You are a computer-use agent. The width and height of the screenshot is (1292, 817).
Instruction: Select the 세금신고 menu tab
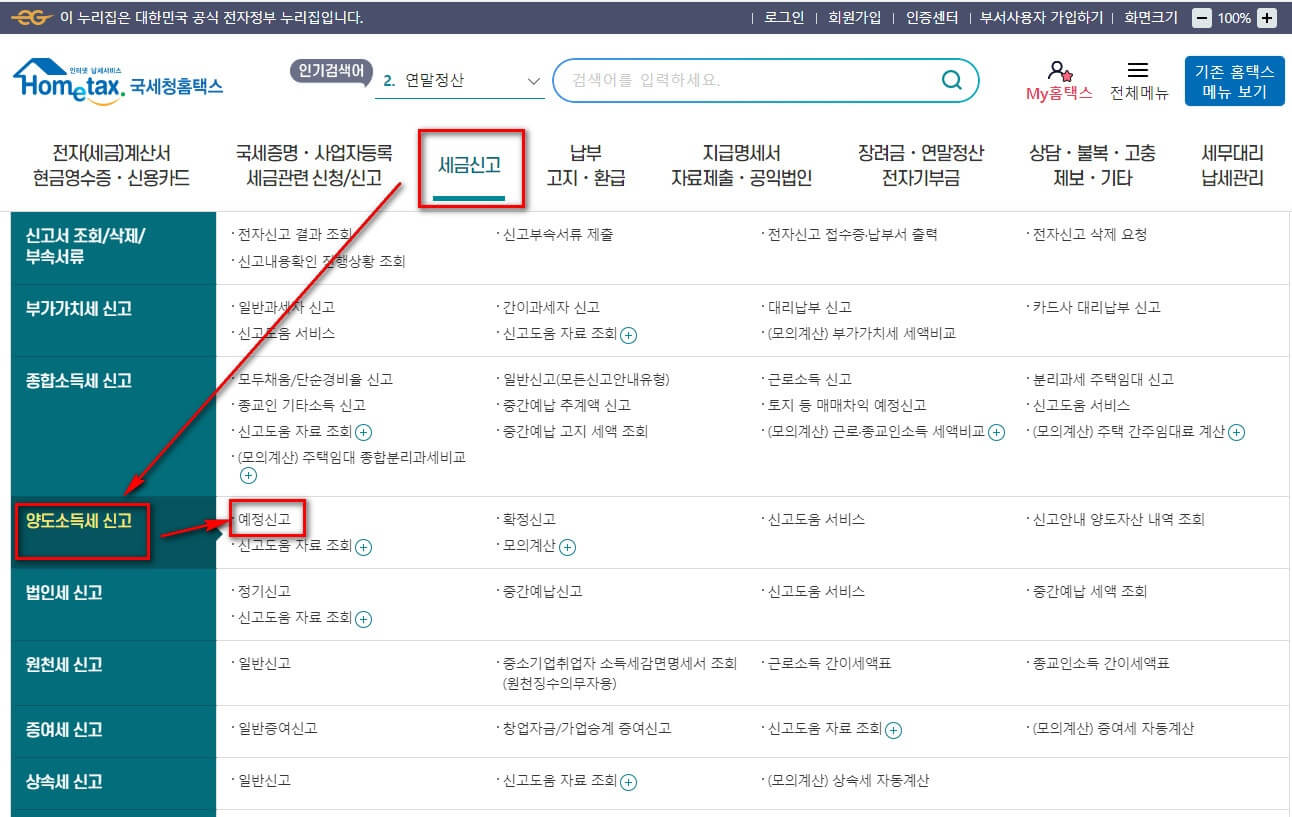click(470, 166)
